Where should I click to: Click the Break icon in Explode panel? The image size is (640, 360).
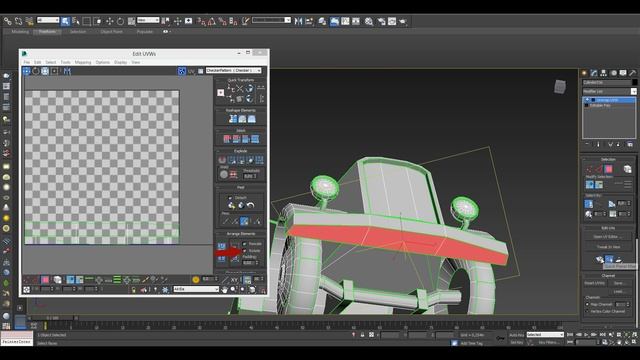pos(222,160)
